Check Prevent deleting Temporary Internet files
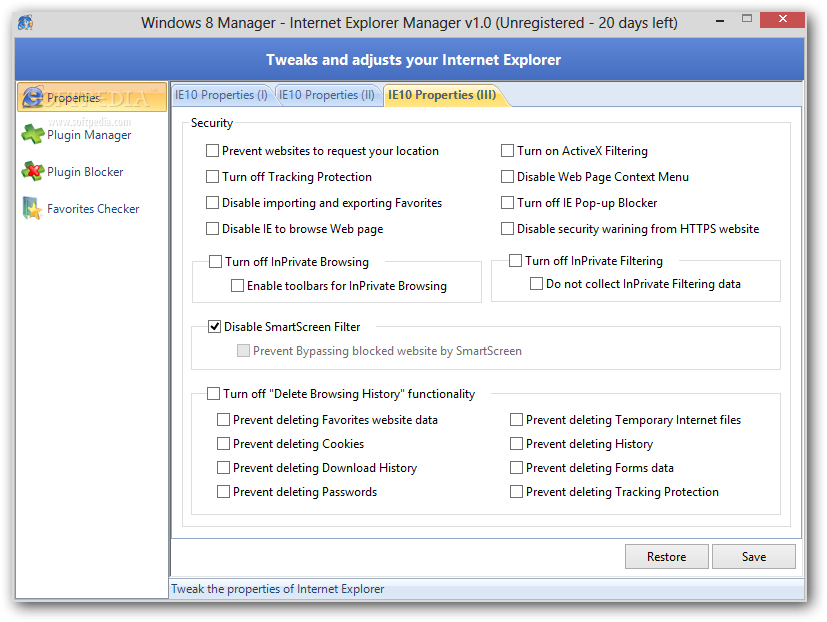Viewport: 827px width, 622px height. pos(516,420)
